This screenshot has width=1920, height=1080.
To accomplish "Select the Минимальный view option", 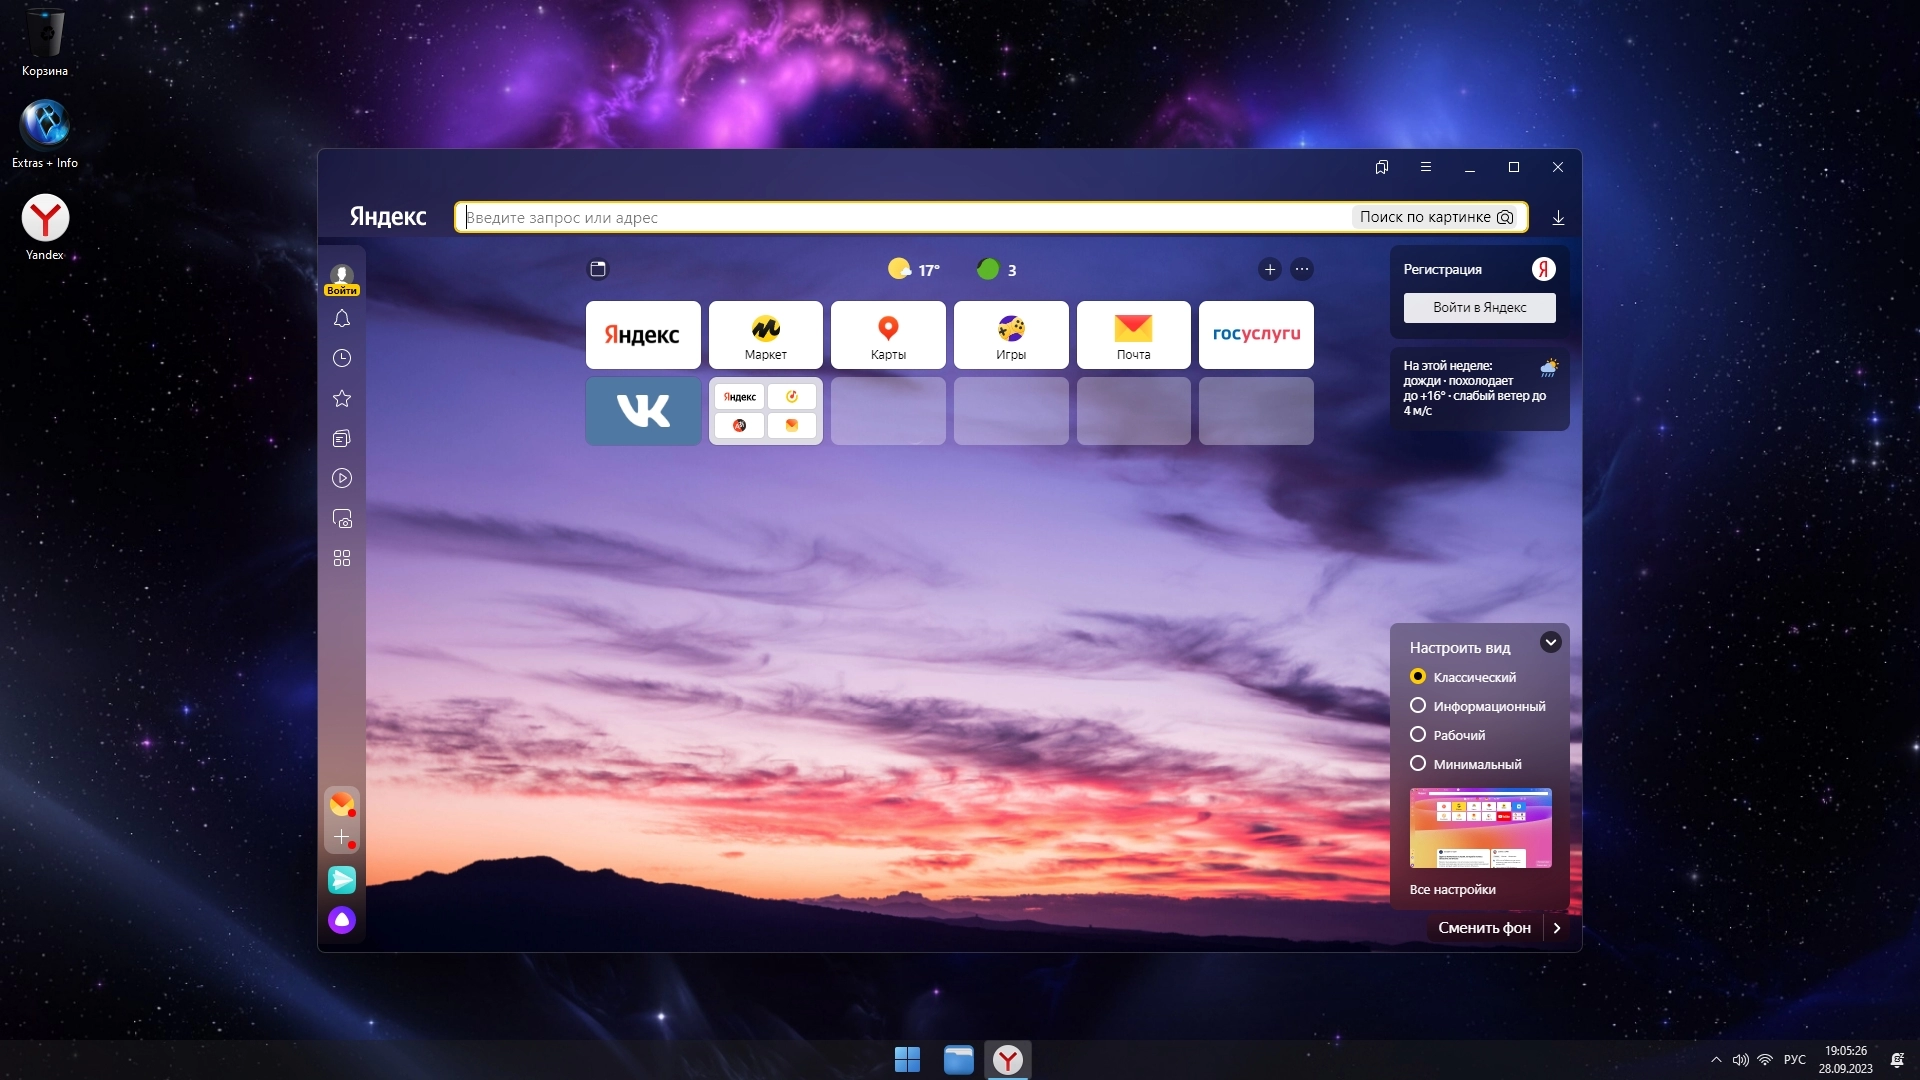I will [1418, 764].
